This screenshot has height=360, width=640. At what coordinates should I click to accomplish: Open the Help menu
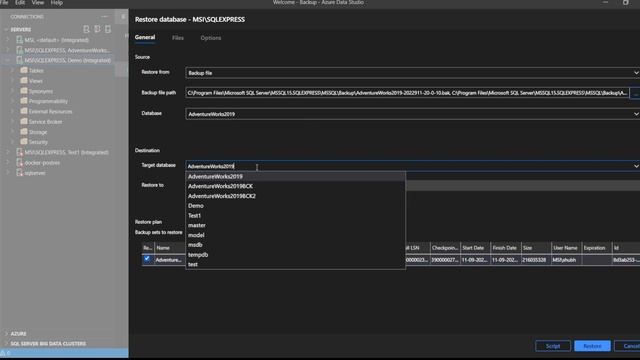56,2
